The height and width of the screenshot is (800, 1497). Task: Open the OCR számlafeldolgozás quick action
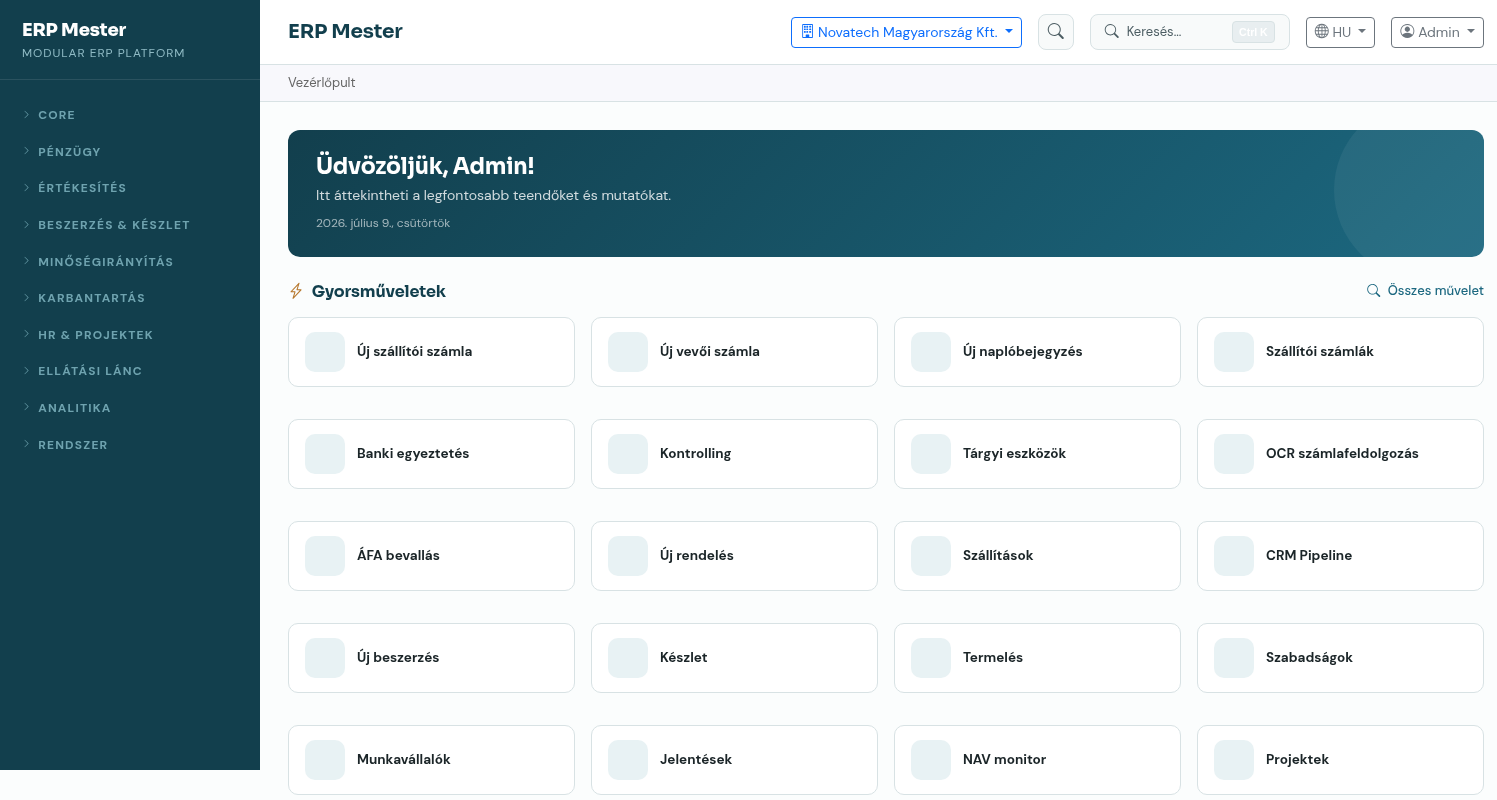[1340, 454]
